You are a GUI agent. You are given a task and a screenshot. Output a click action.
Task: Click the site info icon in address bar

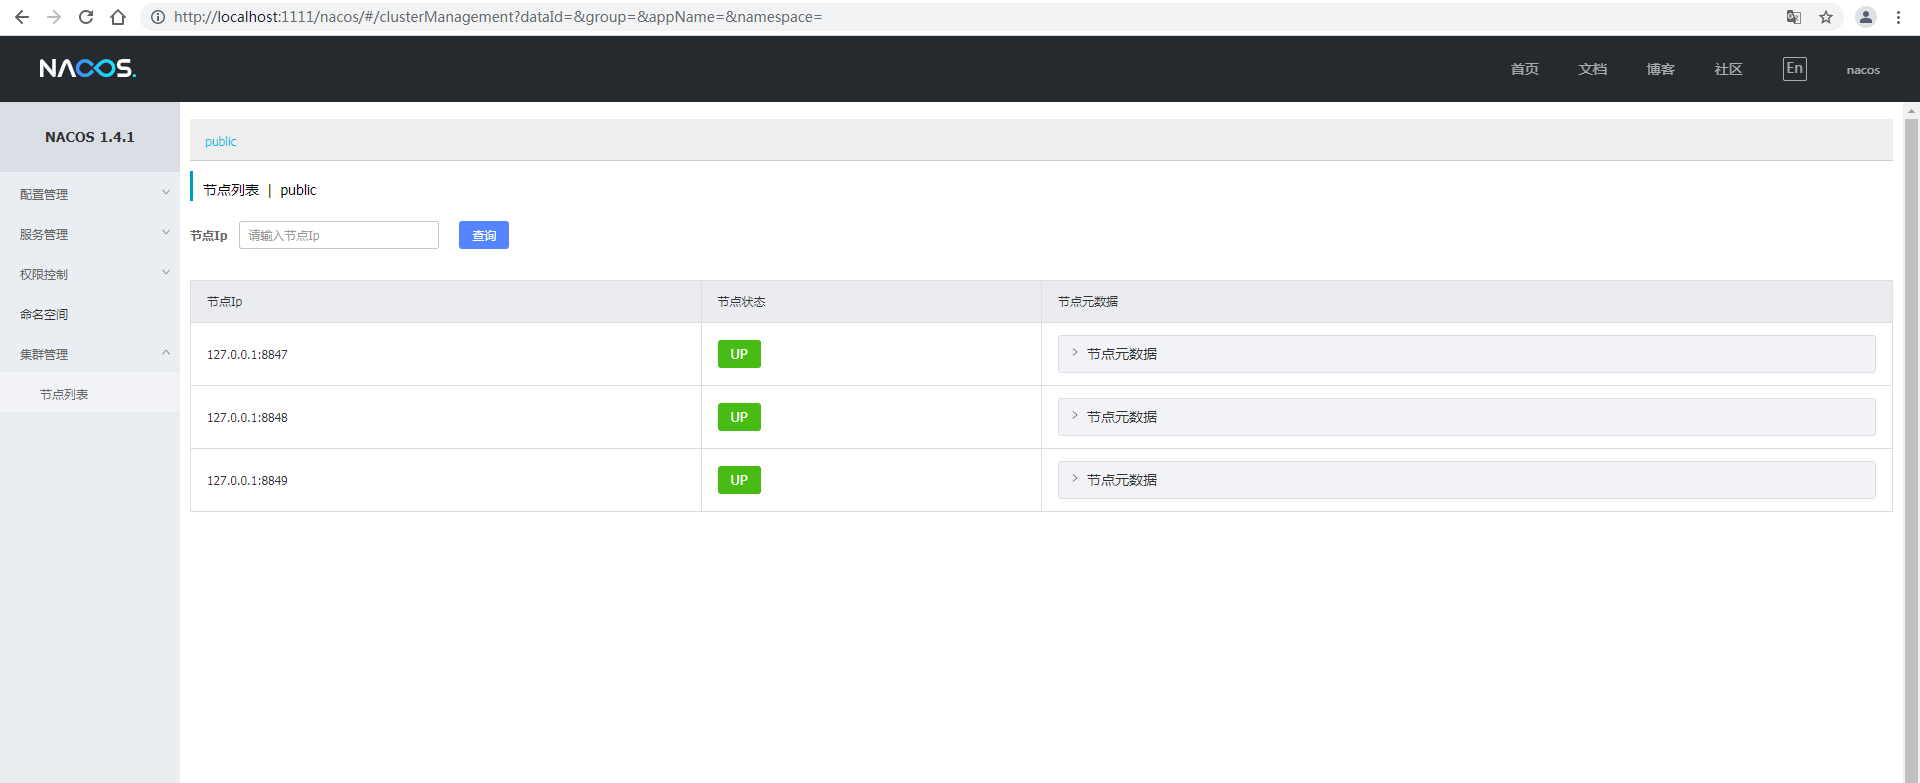coord(158,17)
